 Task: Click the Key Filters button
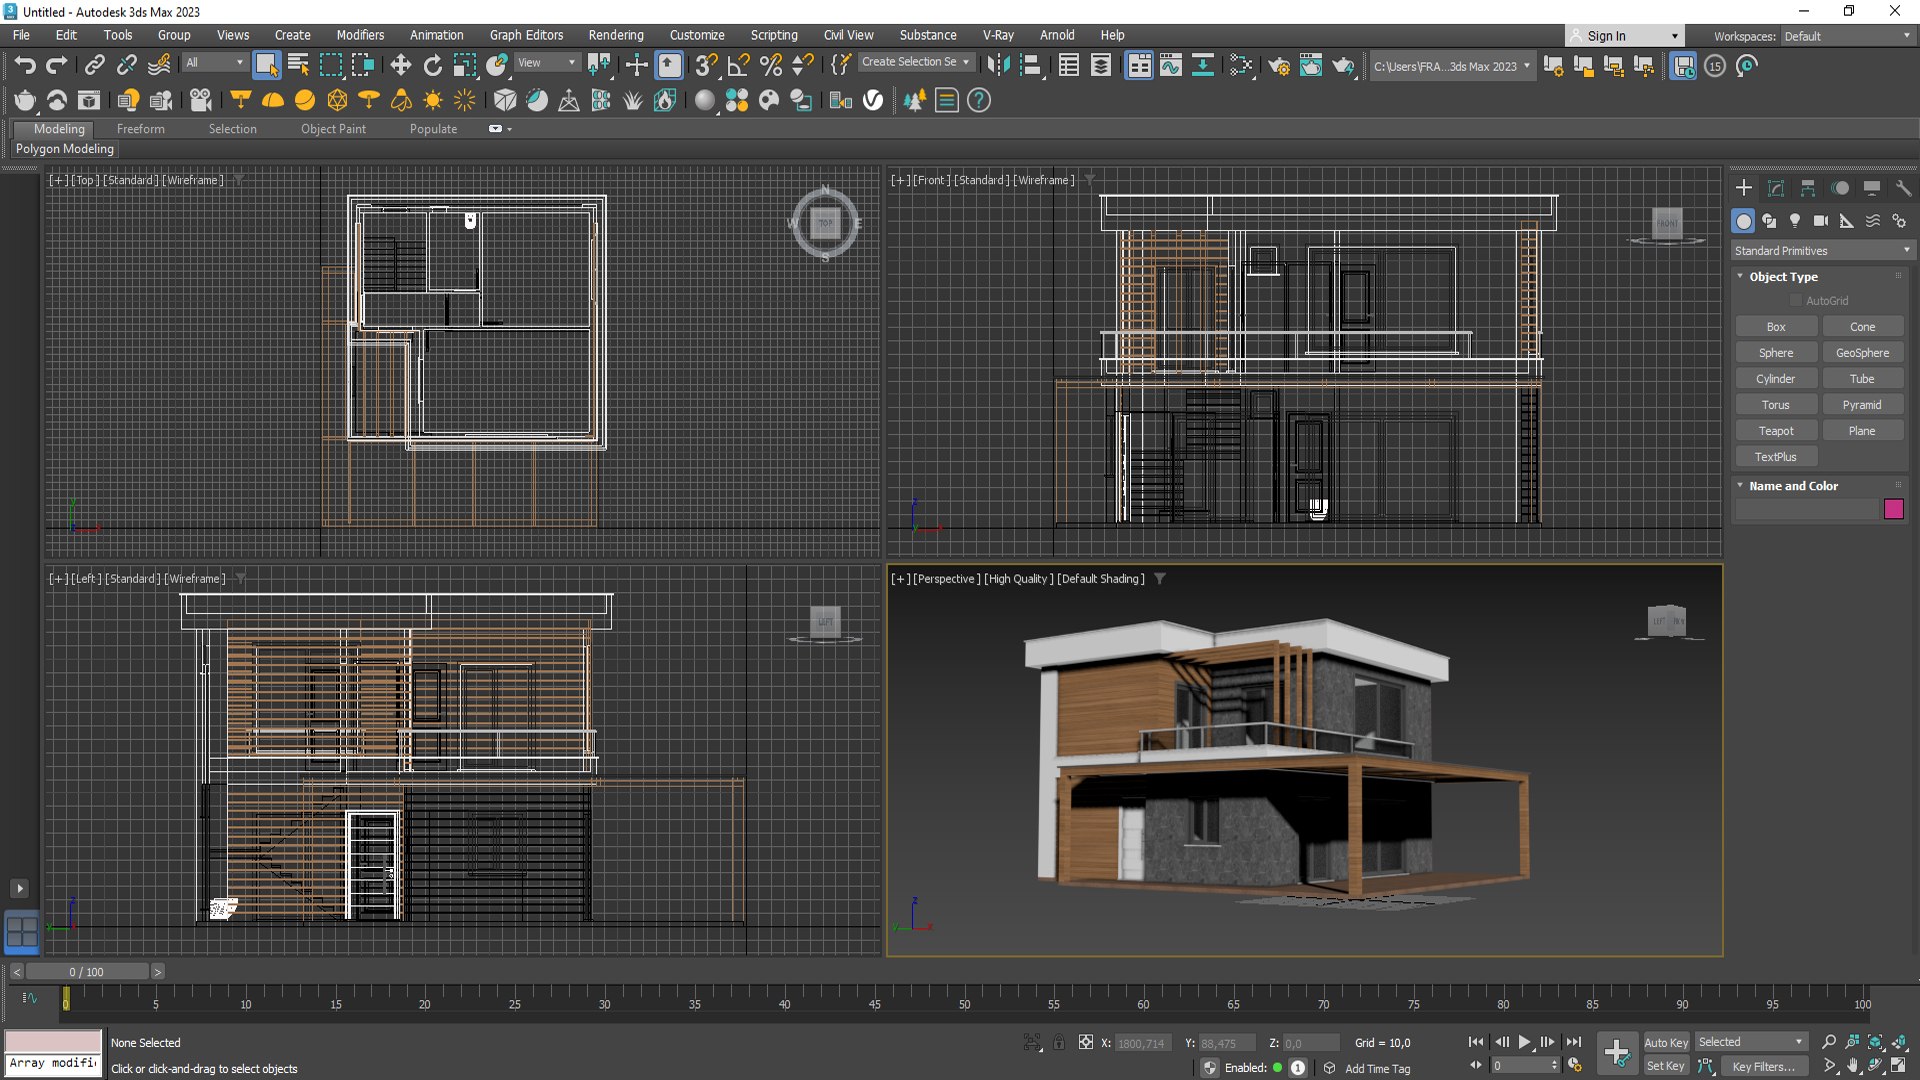coord(1764,1066)
